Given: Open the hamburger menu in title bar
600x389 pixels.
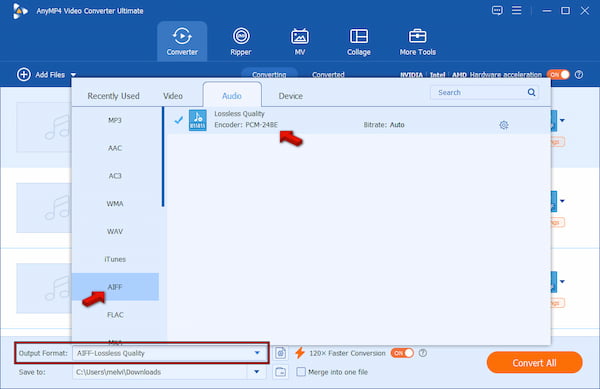Looking at the screenshot, I should (x=517, y=10).
